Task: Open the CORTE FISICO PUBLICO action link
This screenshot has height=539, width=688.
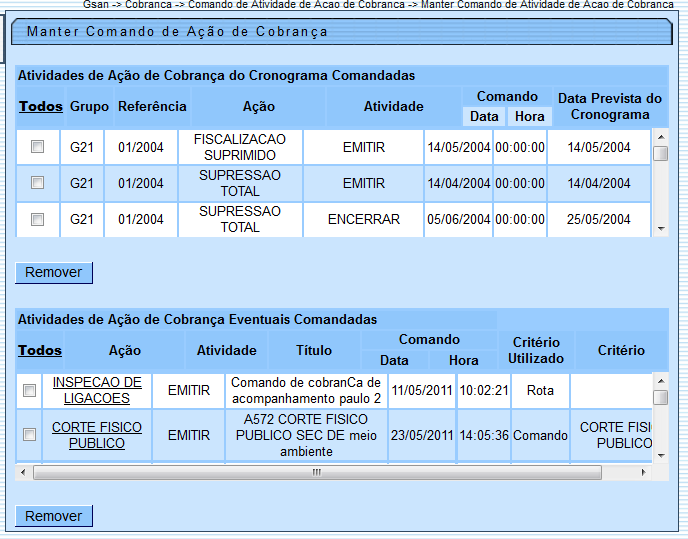Action: click(x=97, y=435)
